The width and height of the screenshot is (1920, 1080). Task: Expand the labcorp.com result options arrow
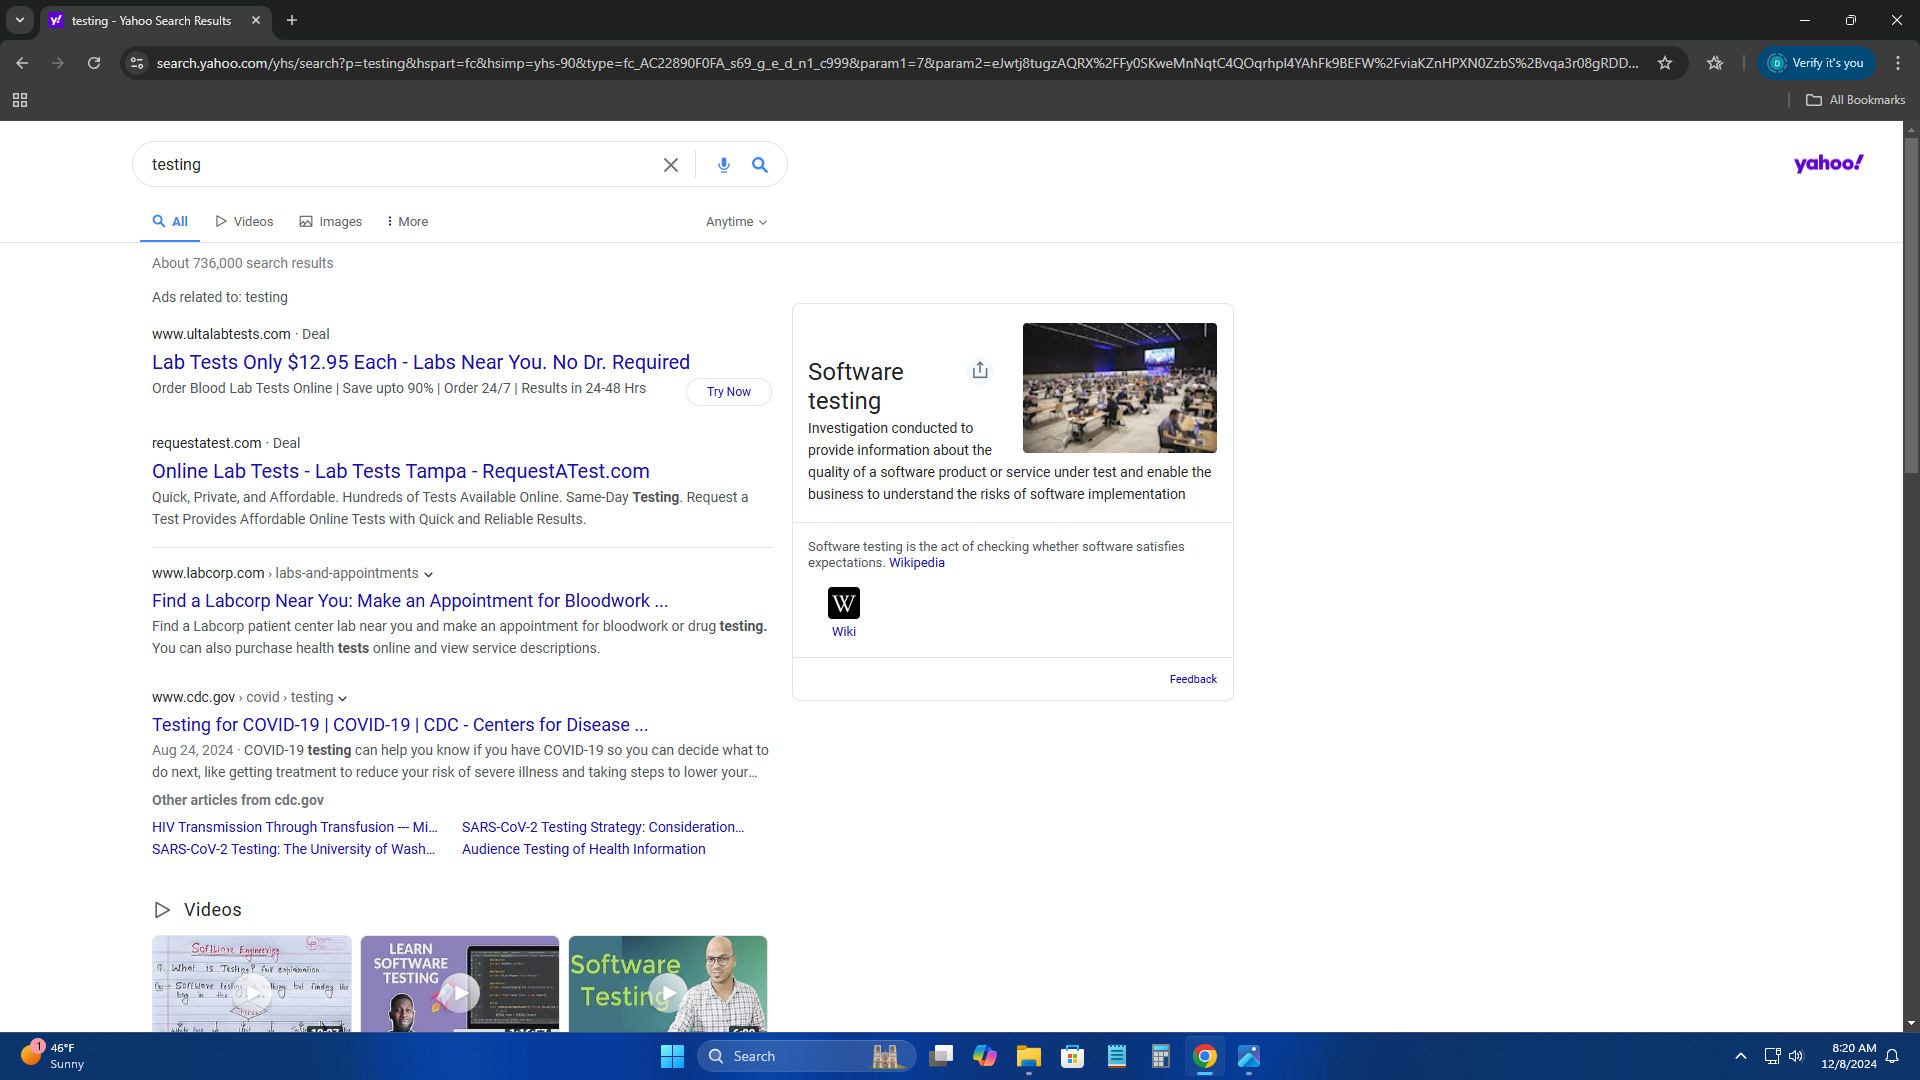pos(428,574)
